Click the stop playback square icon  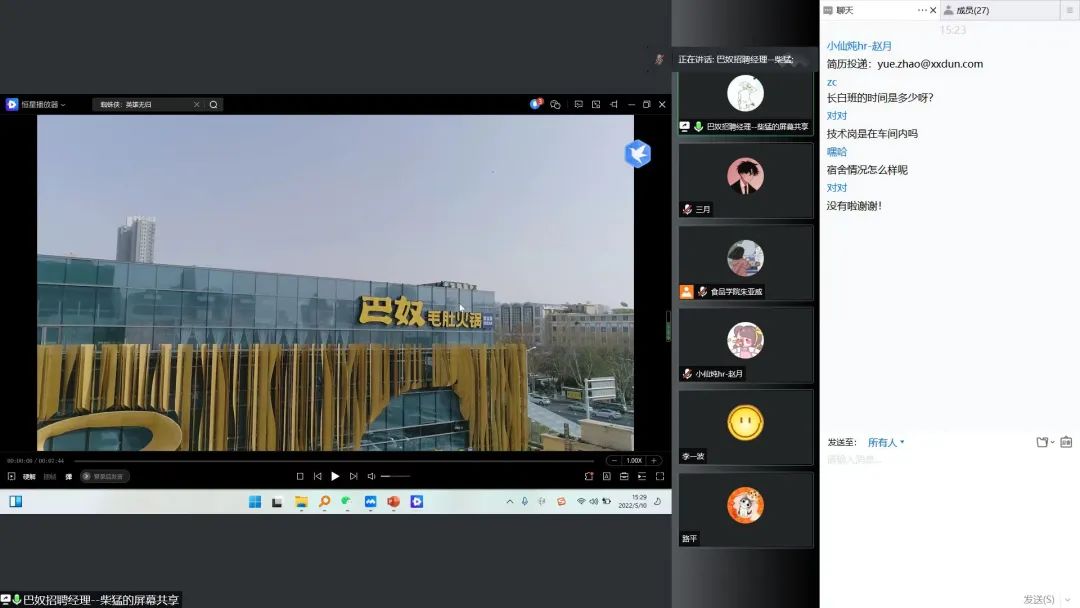coord(300,476)
